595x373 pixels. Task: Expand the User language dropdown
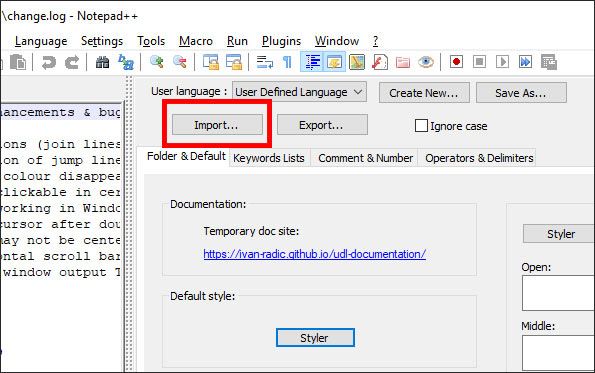(x=299, y=92)
